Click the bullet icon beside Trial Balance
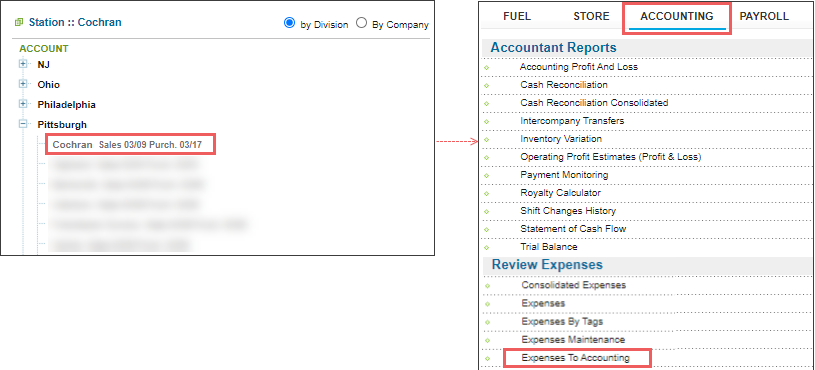The height and width of the screenshot is (370, 815). pos(487,247)
